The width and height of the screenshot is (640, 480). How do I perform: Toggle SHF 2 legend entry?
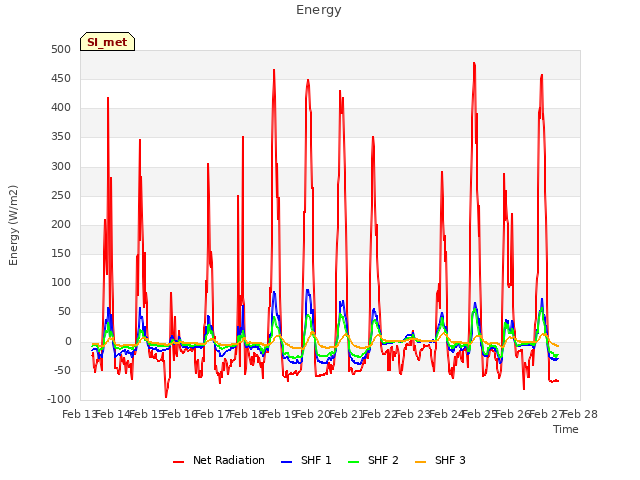pyautogui.click(x=373, y=460)
